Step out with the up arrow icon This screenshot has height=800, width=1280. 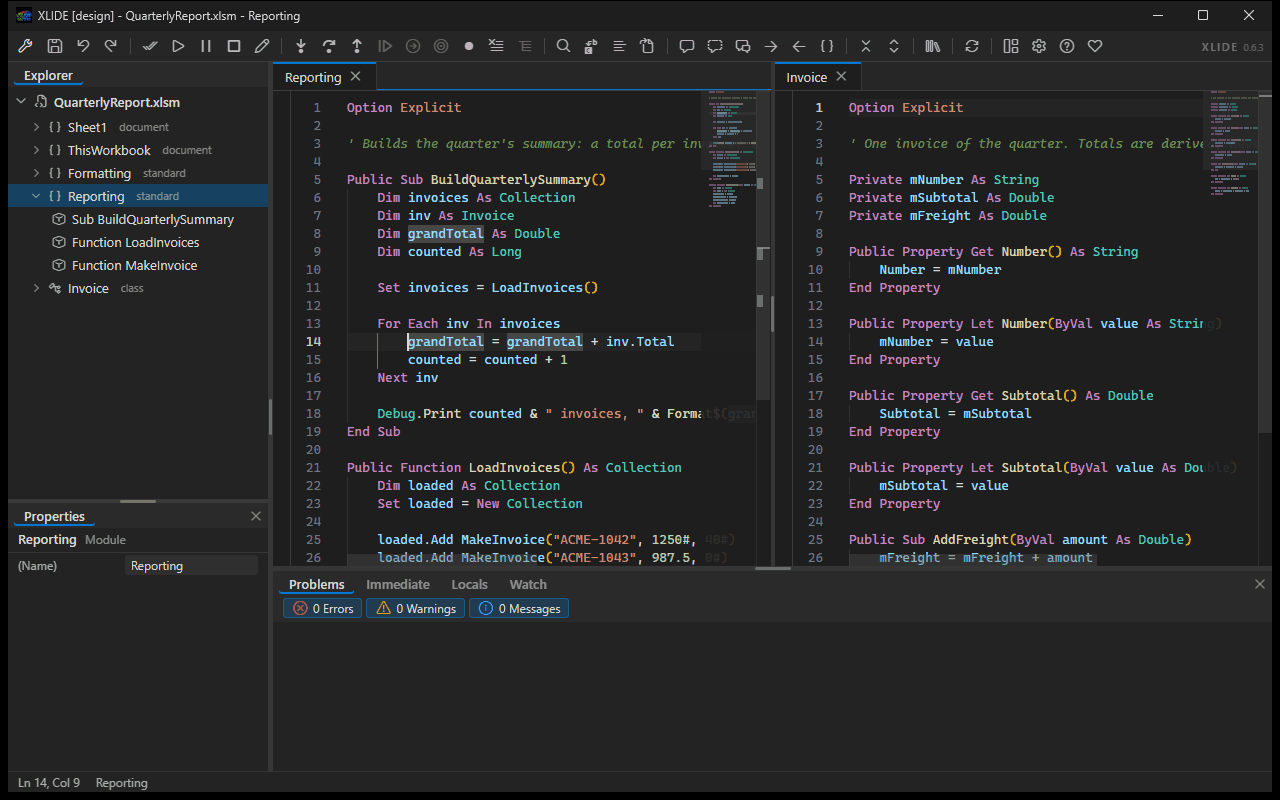(357, 46)
